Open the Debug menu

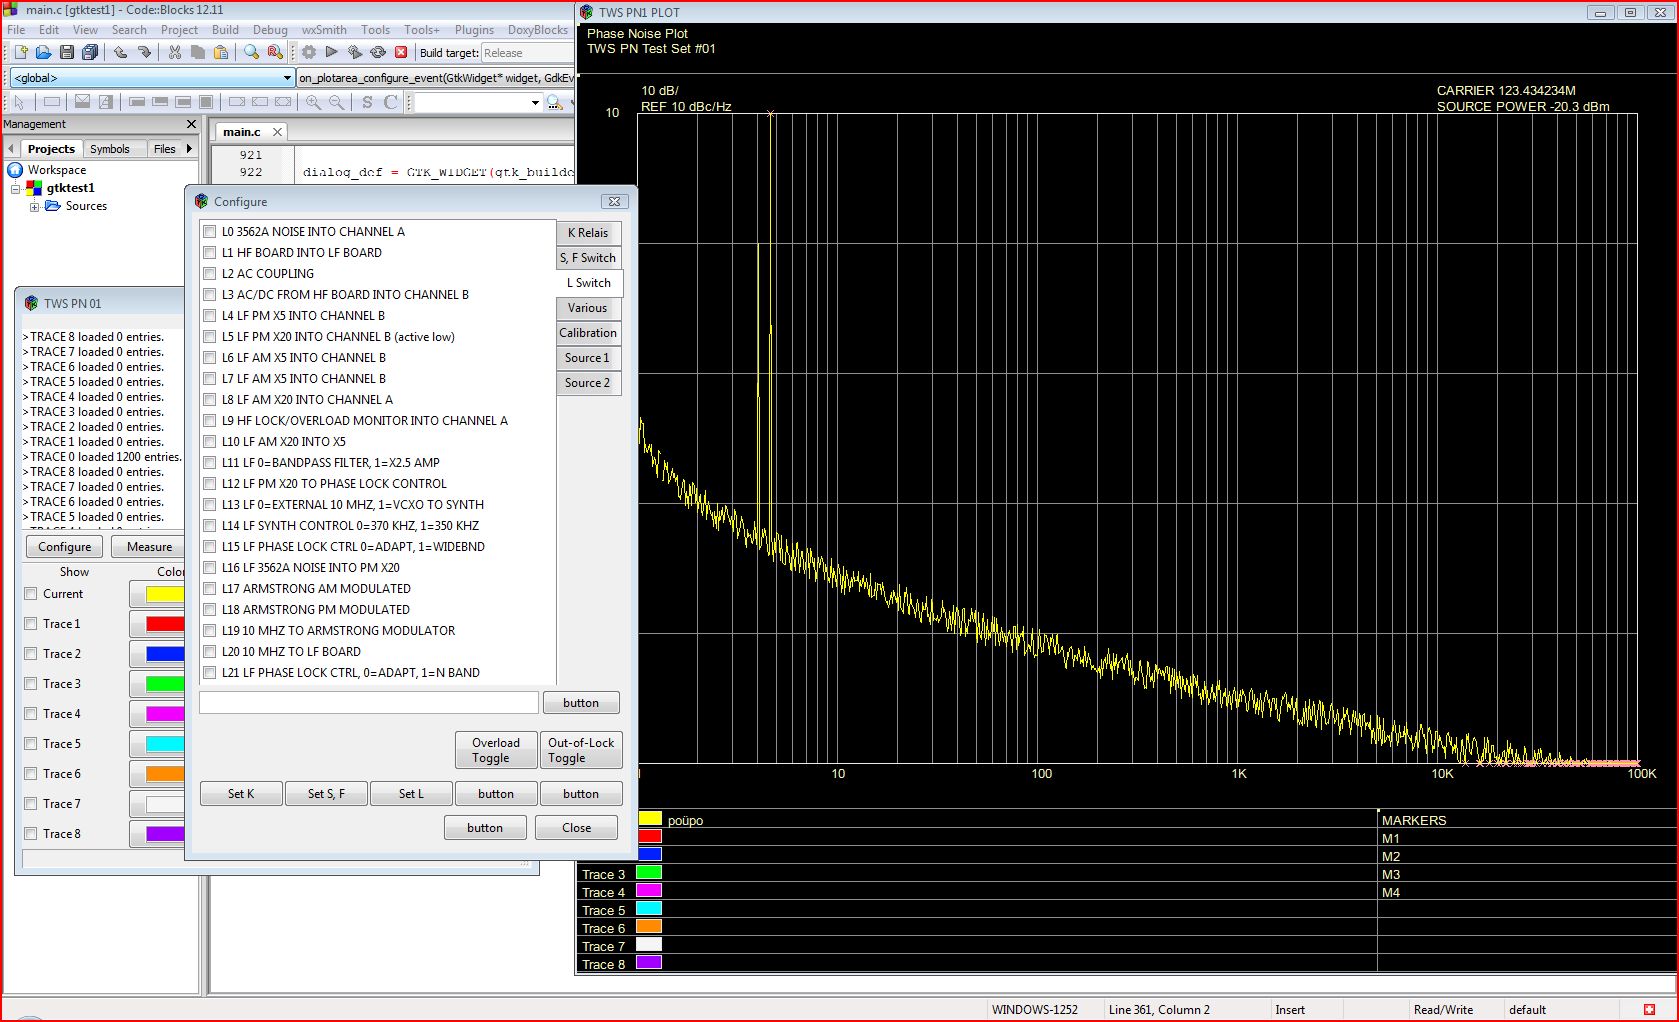(270, 30)
